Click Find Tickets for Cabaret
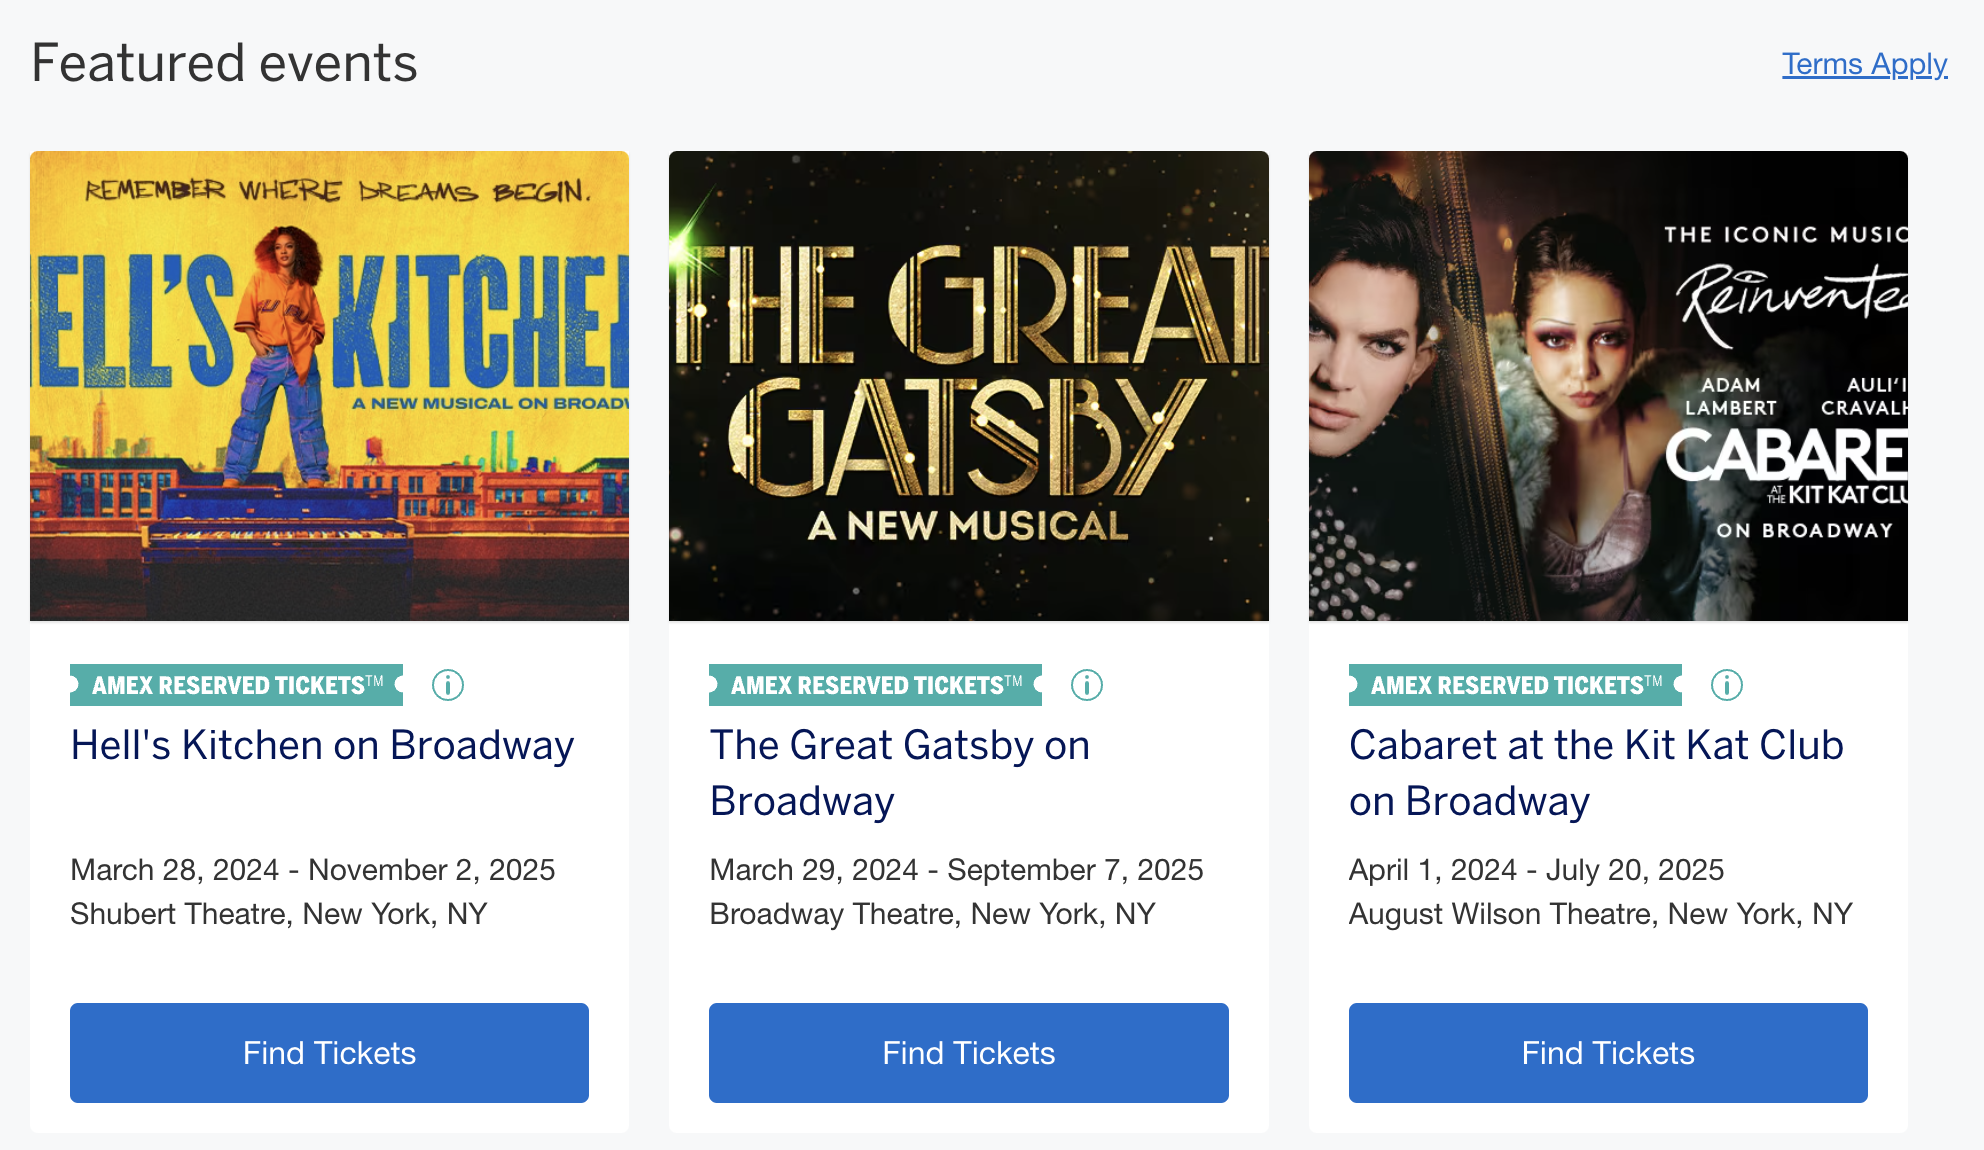This screenshot has height=1150, width=1984. click(1607, 1052)
